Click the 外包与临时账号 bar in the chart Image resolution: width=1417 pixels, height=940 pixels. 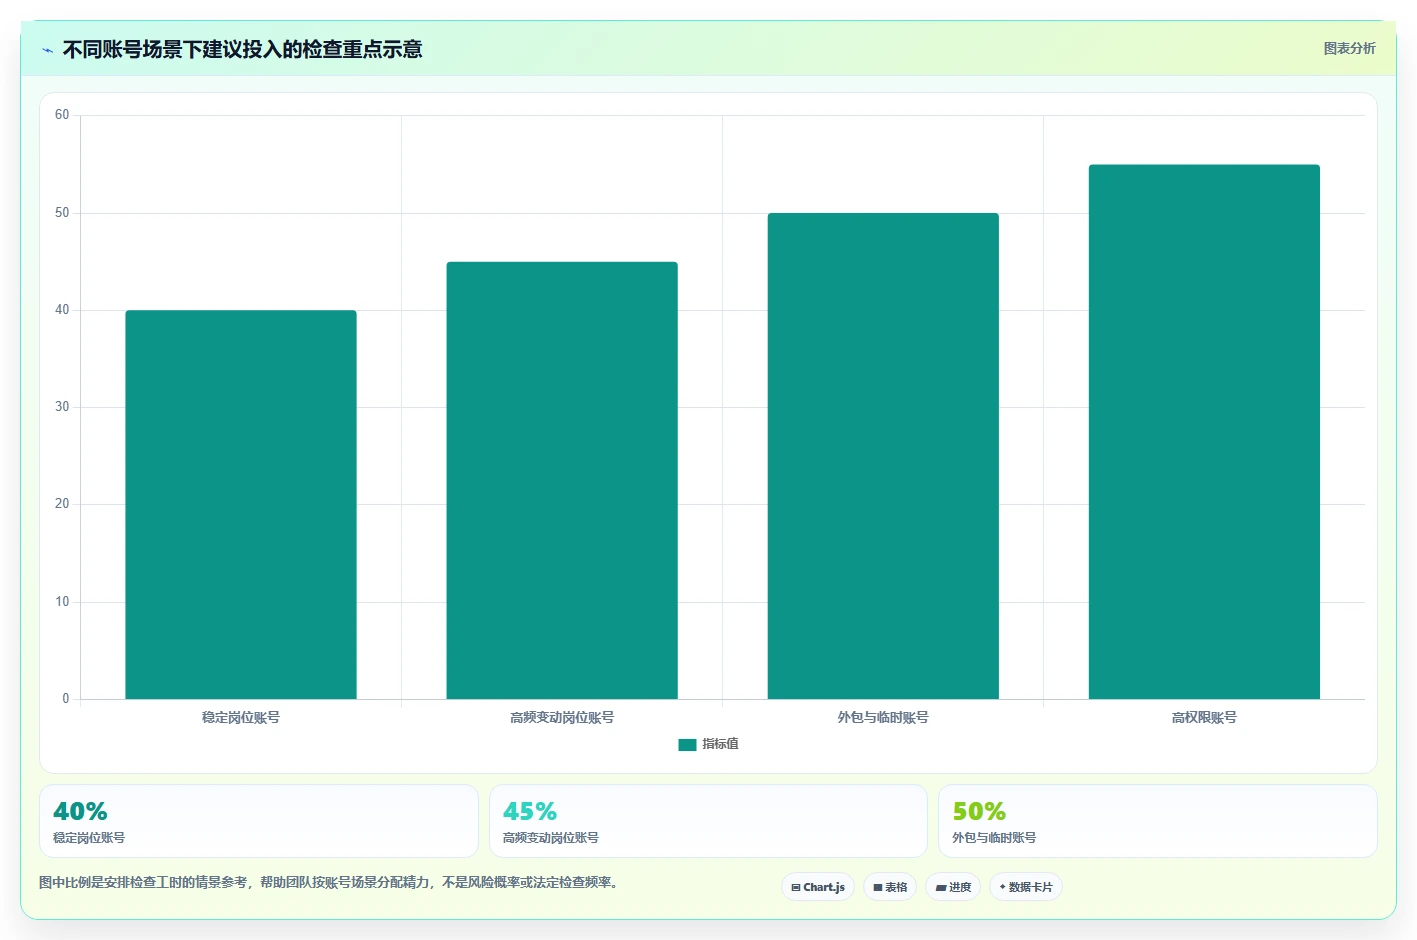click(x=883, y=456)
